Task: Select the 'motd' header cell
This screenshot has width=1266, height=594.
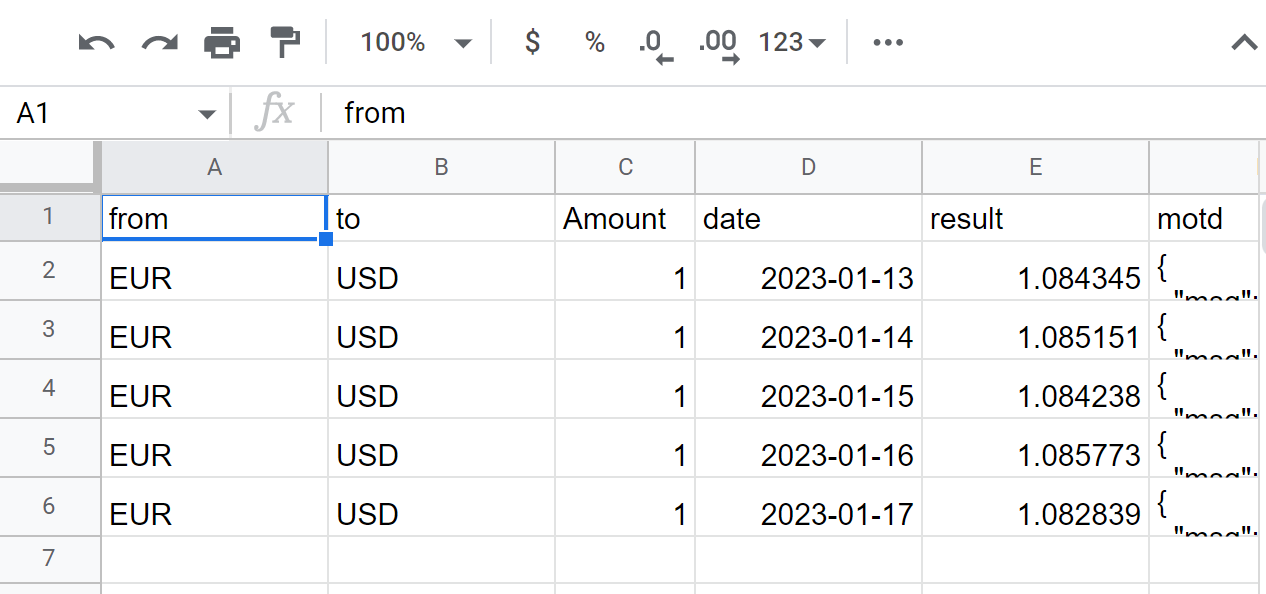Action: pos(1203,219)
